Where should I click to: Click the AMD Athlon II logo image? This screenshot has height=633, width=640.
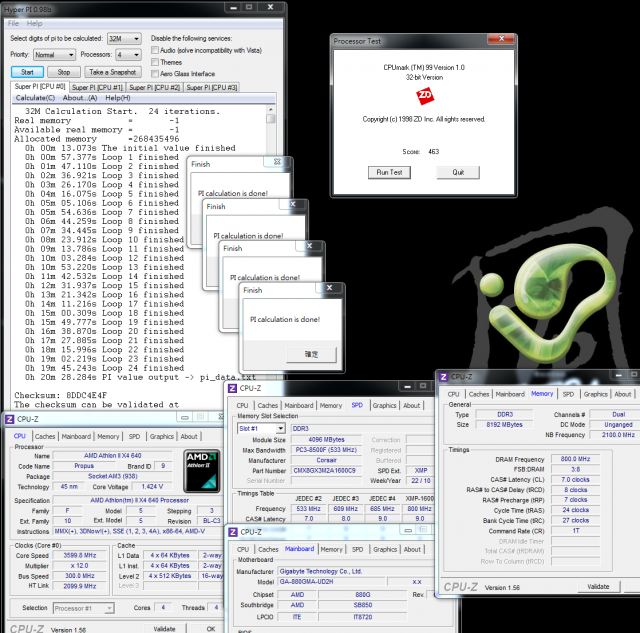[x=202, y=471]
